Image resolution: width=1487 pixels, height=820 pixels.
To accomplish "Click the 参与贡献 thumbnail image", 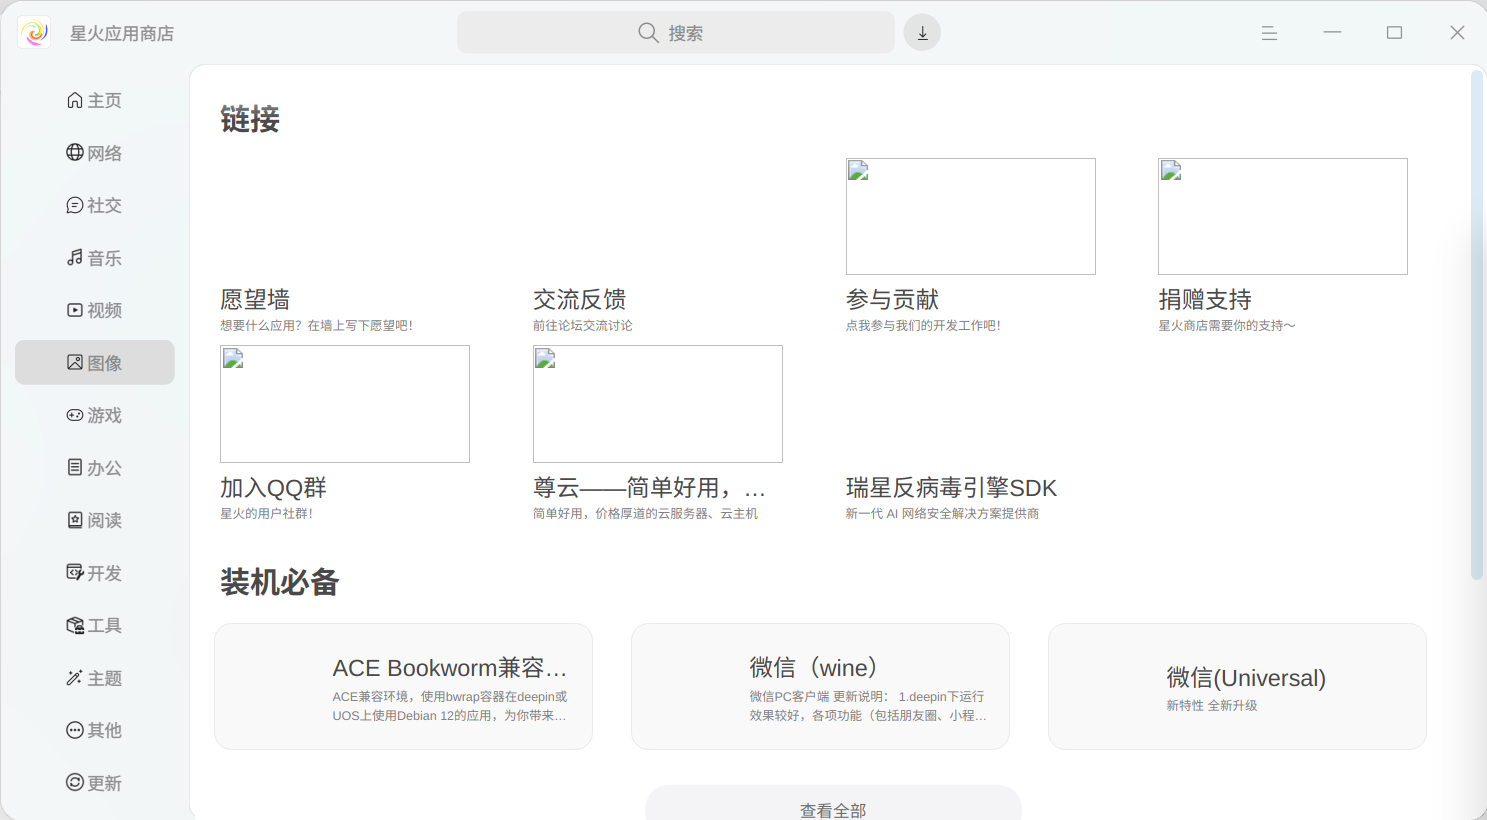I will (x=971, y=216).
